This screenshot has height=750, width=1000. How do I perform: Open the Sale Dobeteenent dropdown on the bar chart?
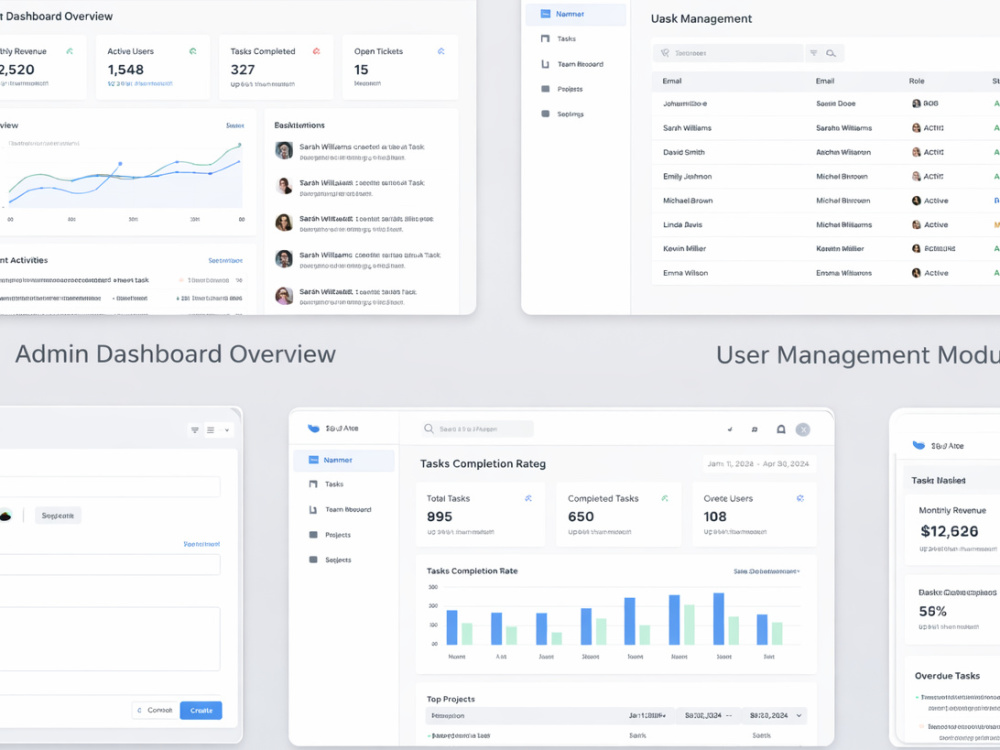(x=766, y=571)
